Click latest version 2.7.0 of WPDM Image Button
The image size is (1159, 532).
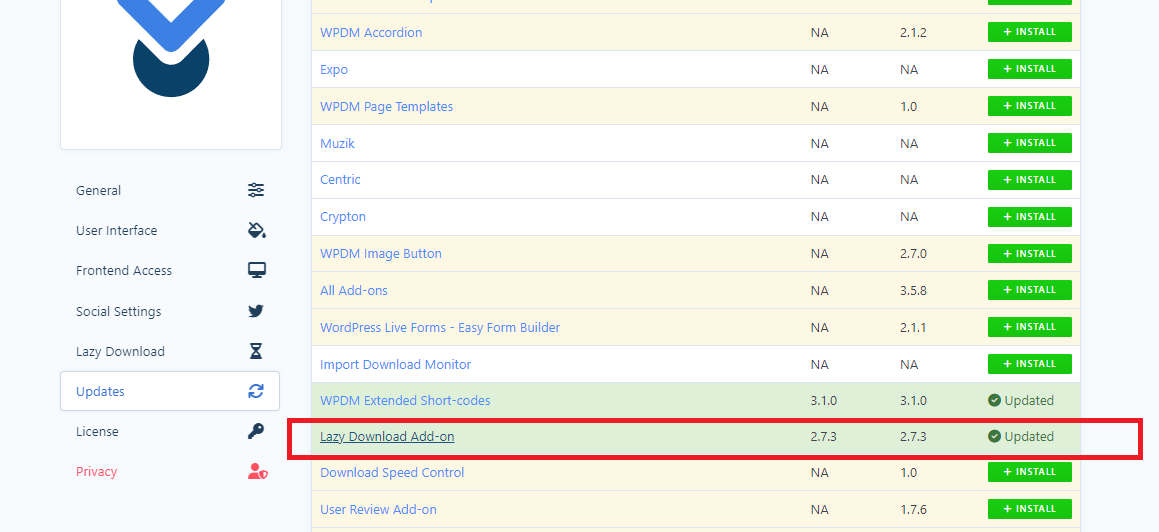[x=914, y=253]
